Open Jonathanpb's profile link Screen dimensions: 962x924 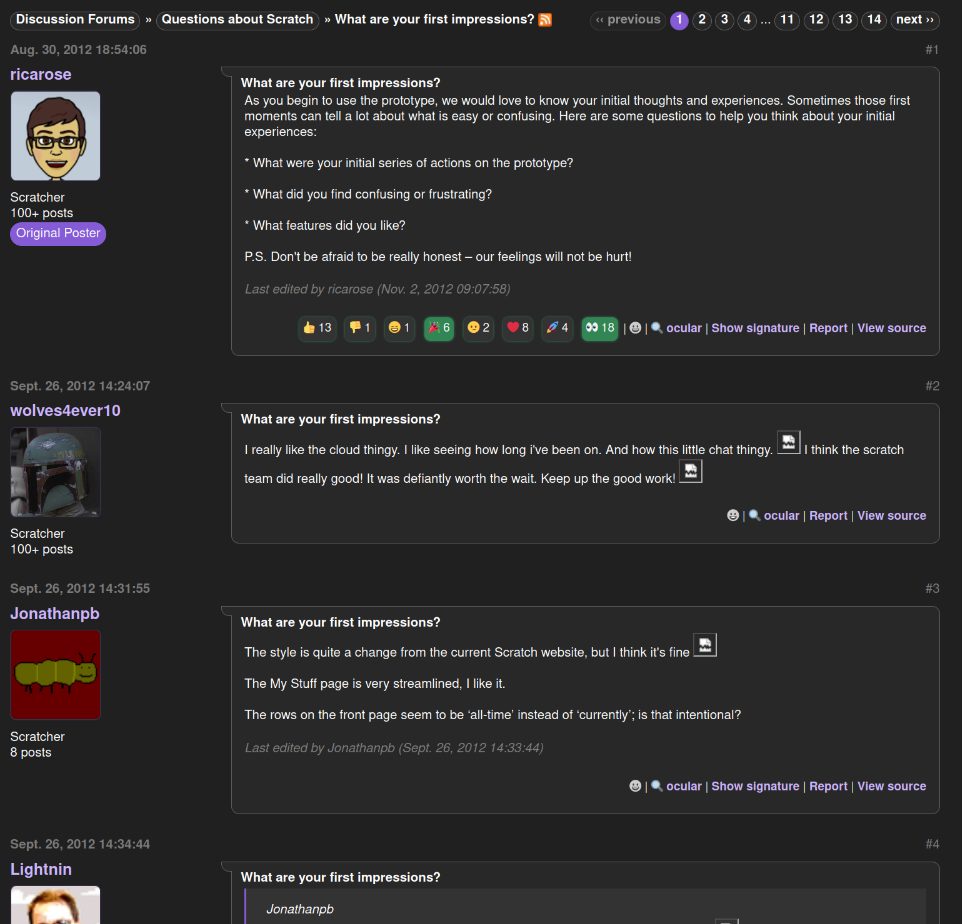(55, 614)
